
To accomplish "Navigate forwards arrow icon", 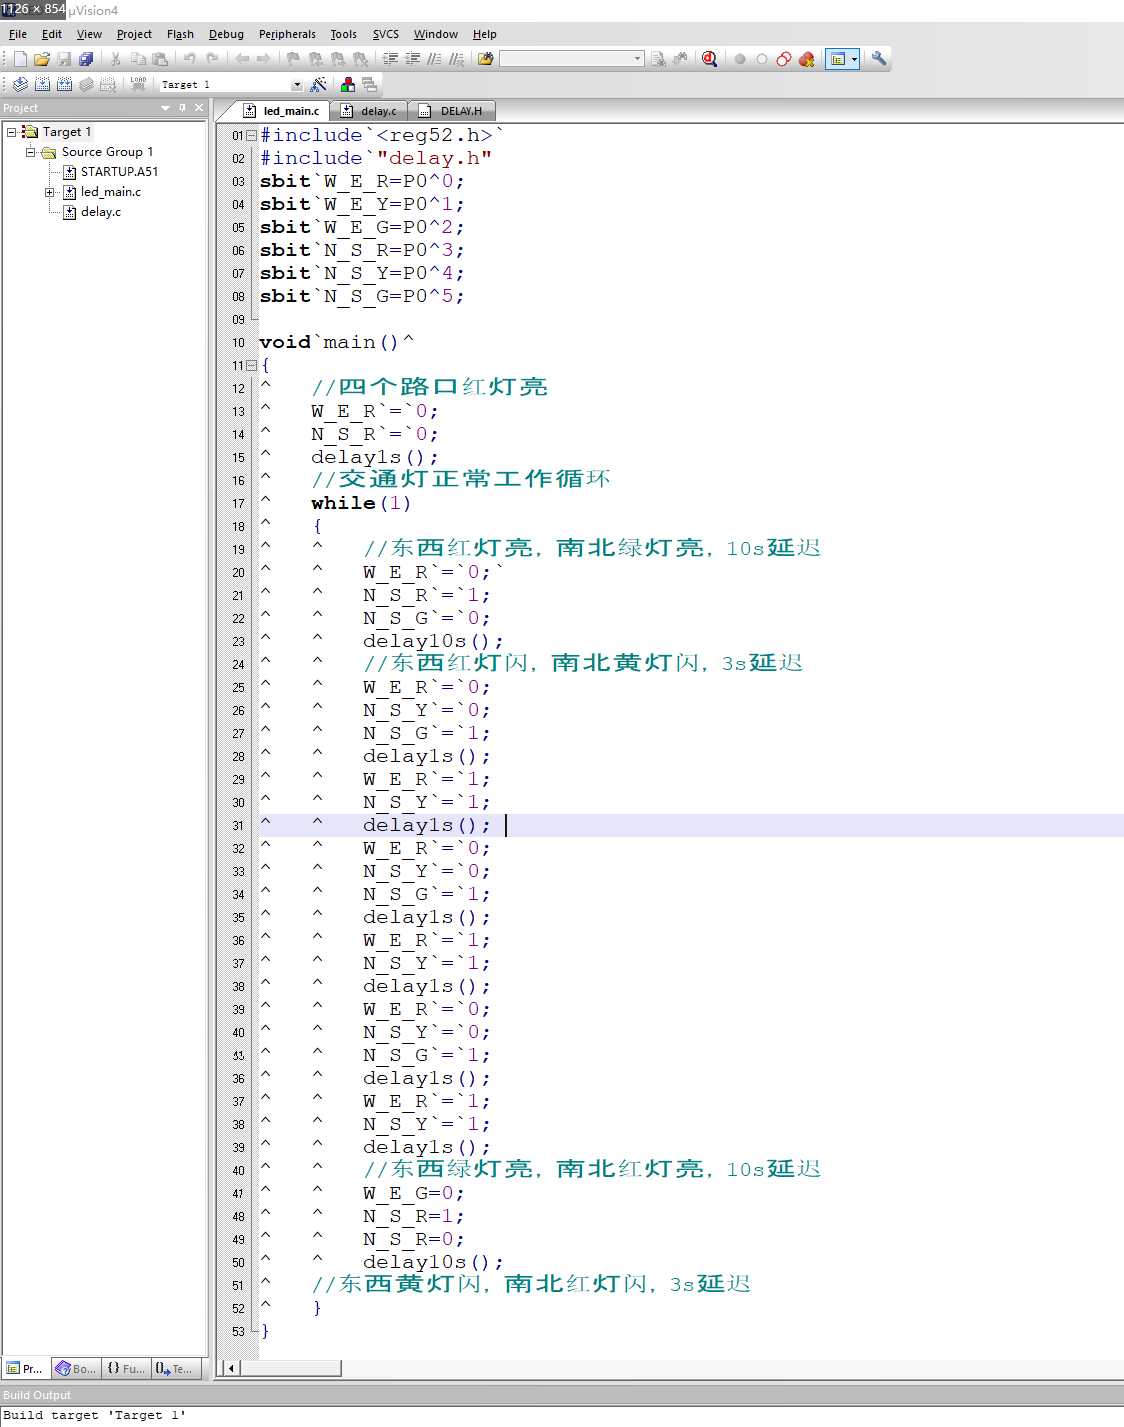I will tap(263, 59).
